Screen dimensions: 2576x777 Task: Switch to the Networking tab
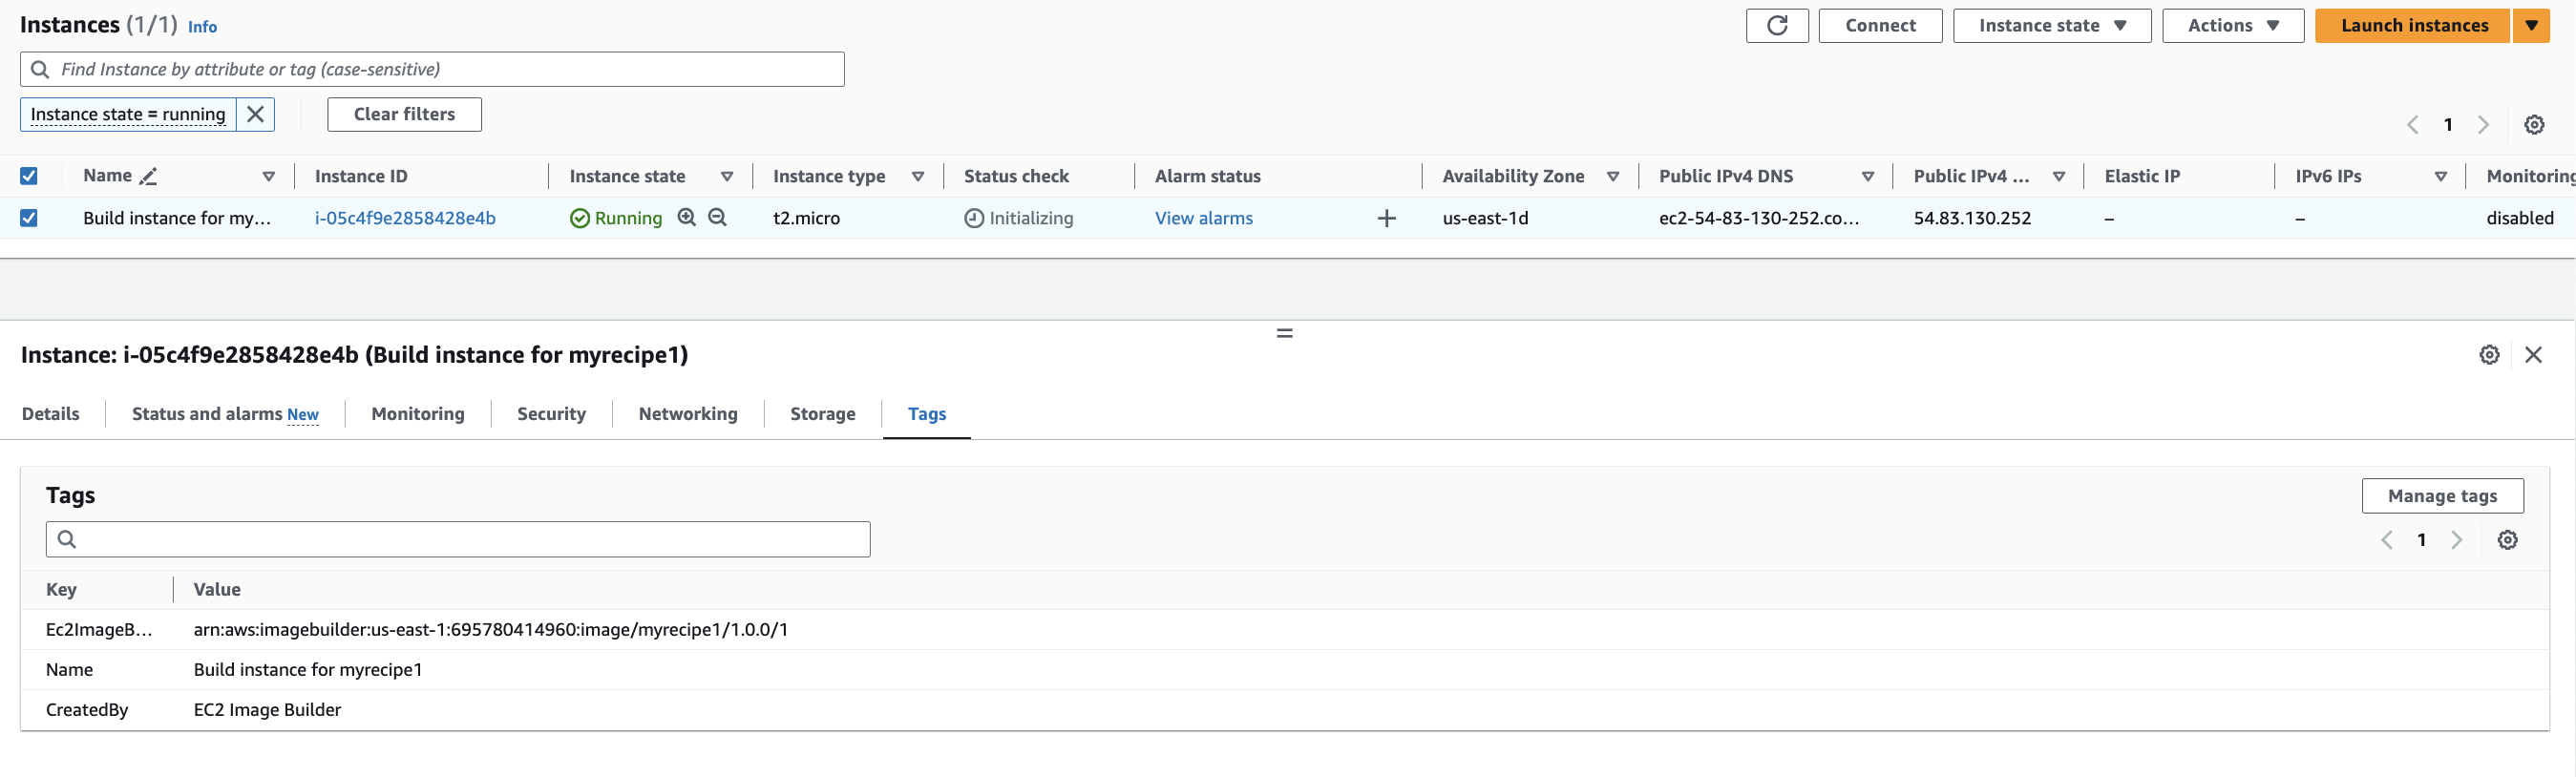pyautogui.click(x=687, y=414)
